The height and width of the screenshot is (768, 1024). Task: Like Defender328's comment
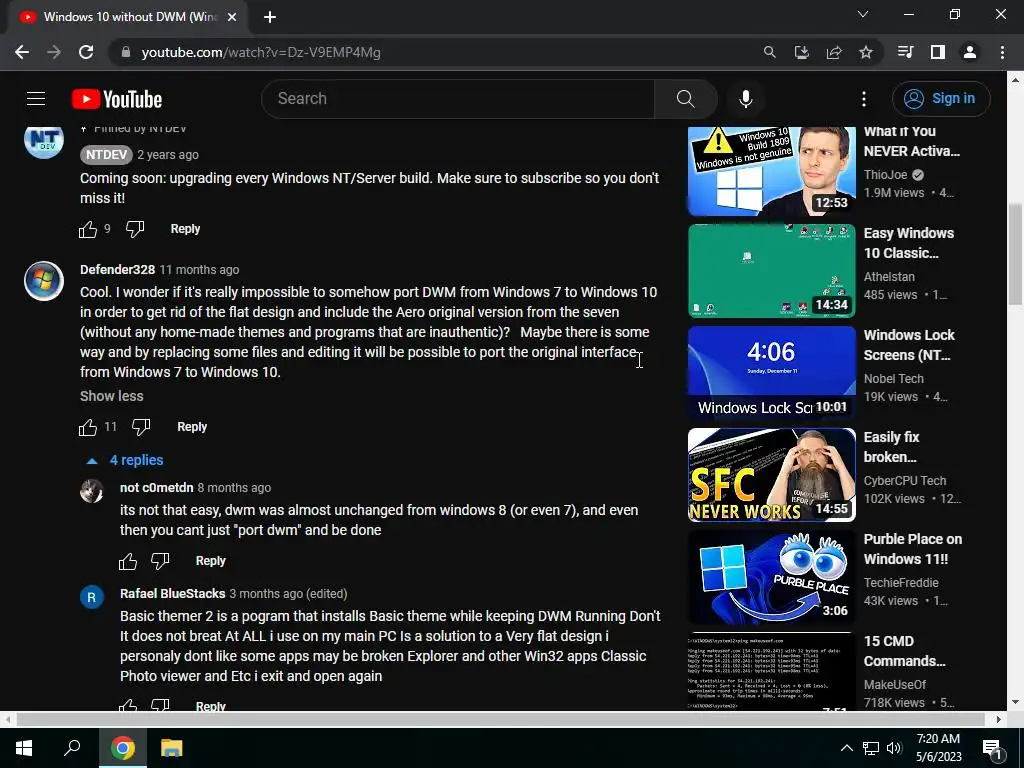(x=88, y=427)
